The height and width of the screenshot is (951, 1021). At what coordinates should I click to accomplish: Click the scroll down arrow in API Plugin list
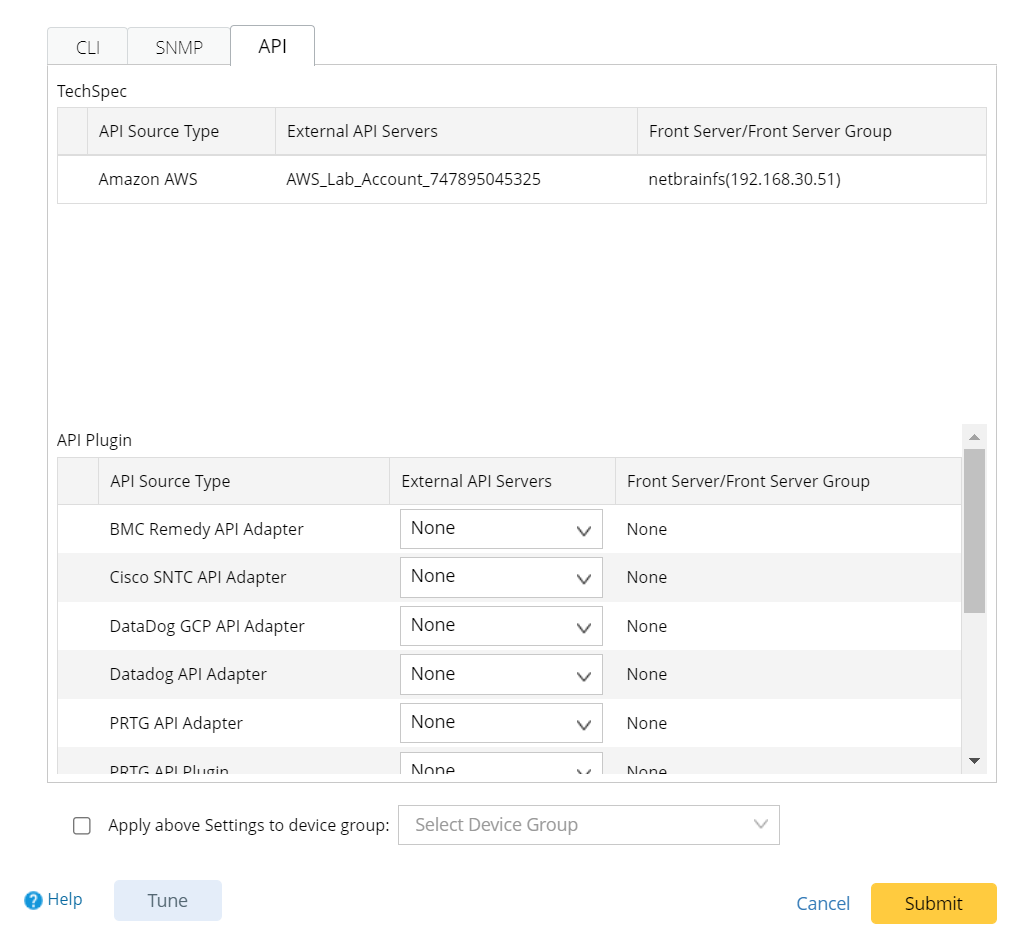point(974,761)
